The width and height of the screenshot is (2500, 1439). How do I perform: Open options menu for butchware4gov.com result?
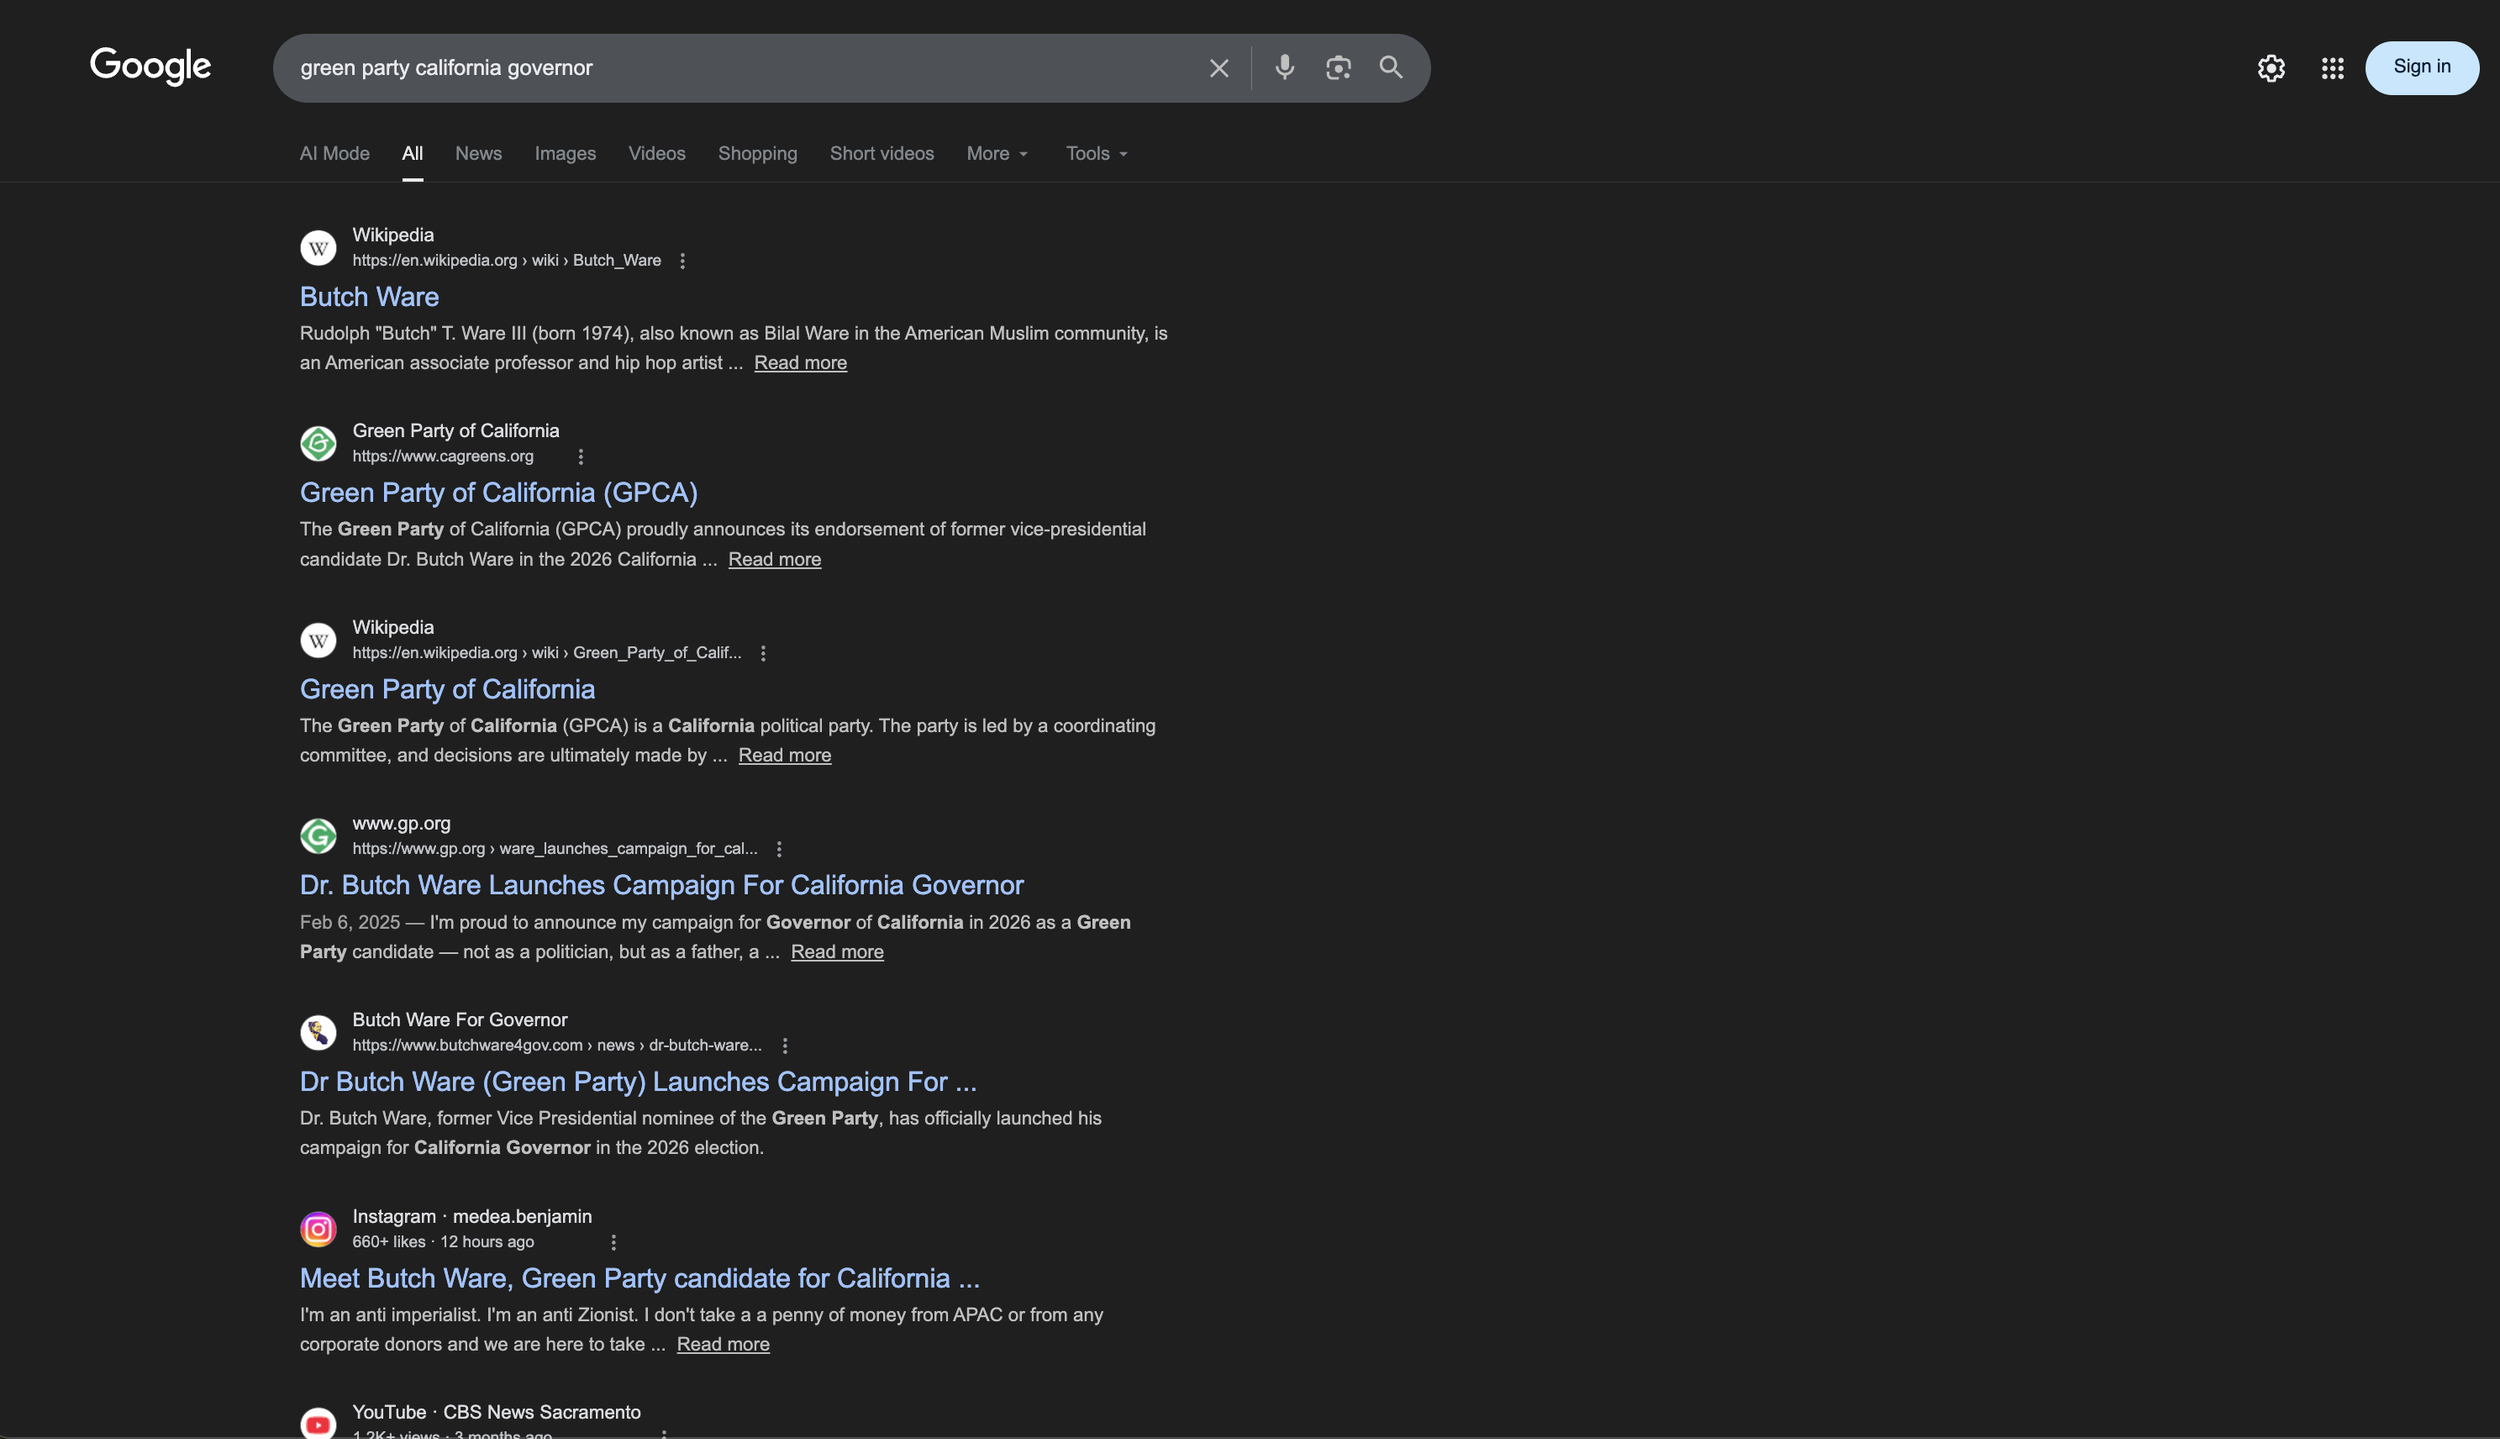coord(785,1046)
